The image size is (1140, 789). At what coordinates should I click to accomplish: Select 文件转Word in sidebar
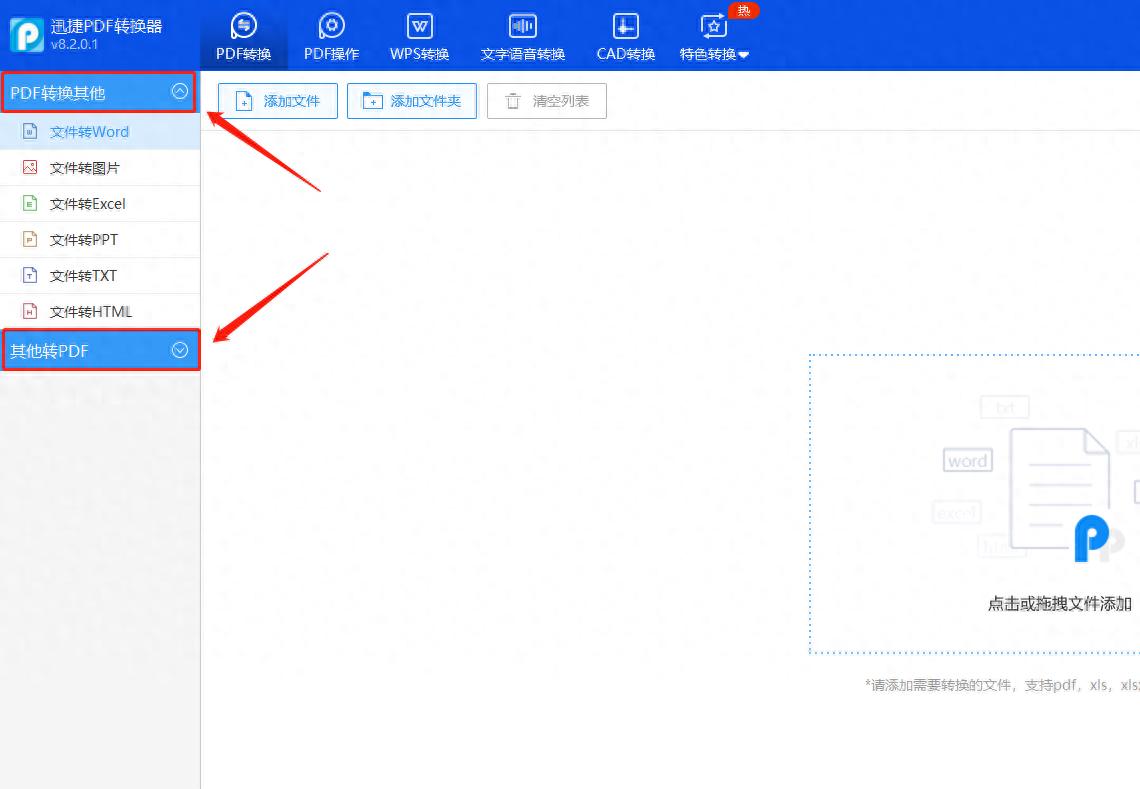(x=100, y=132)
